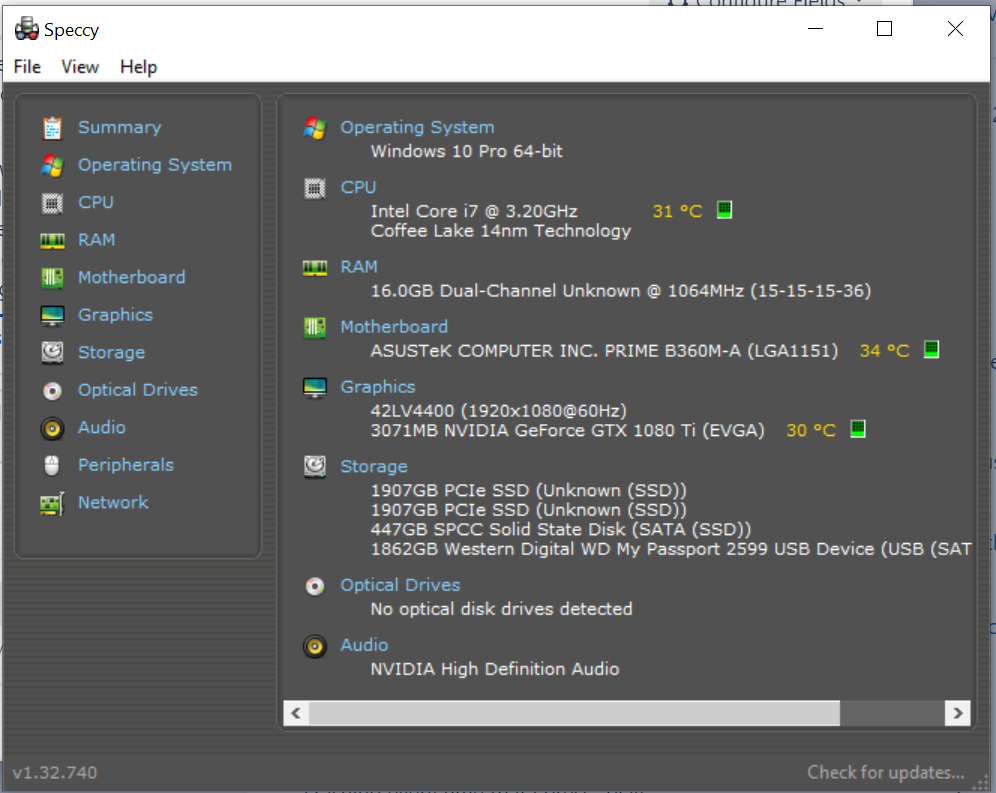This screenshot has width=996, height=793.
Task: Maximize the Speccy window
Action: pos(884,29)
